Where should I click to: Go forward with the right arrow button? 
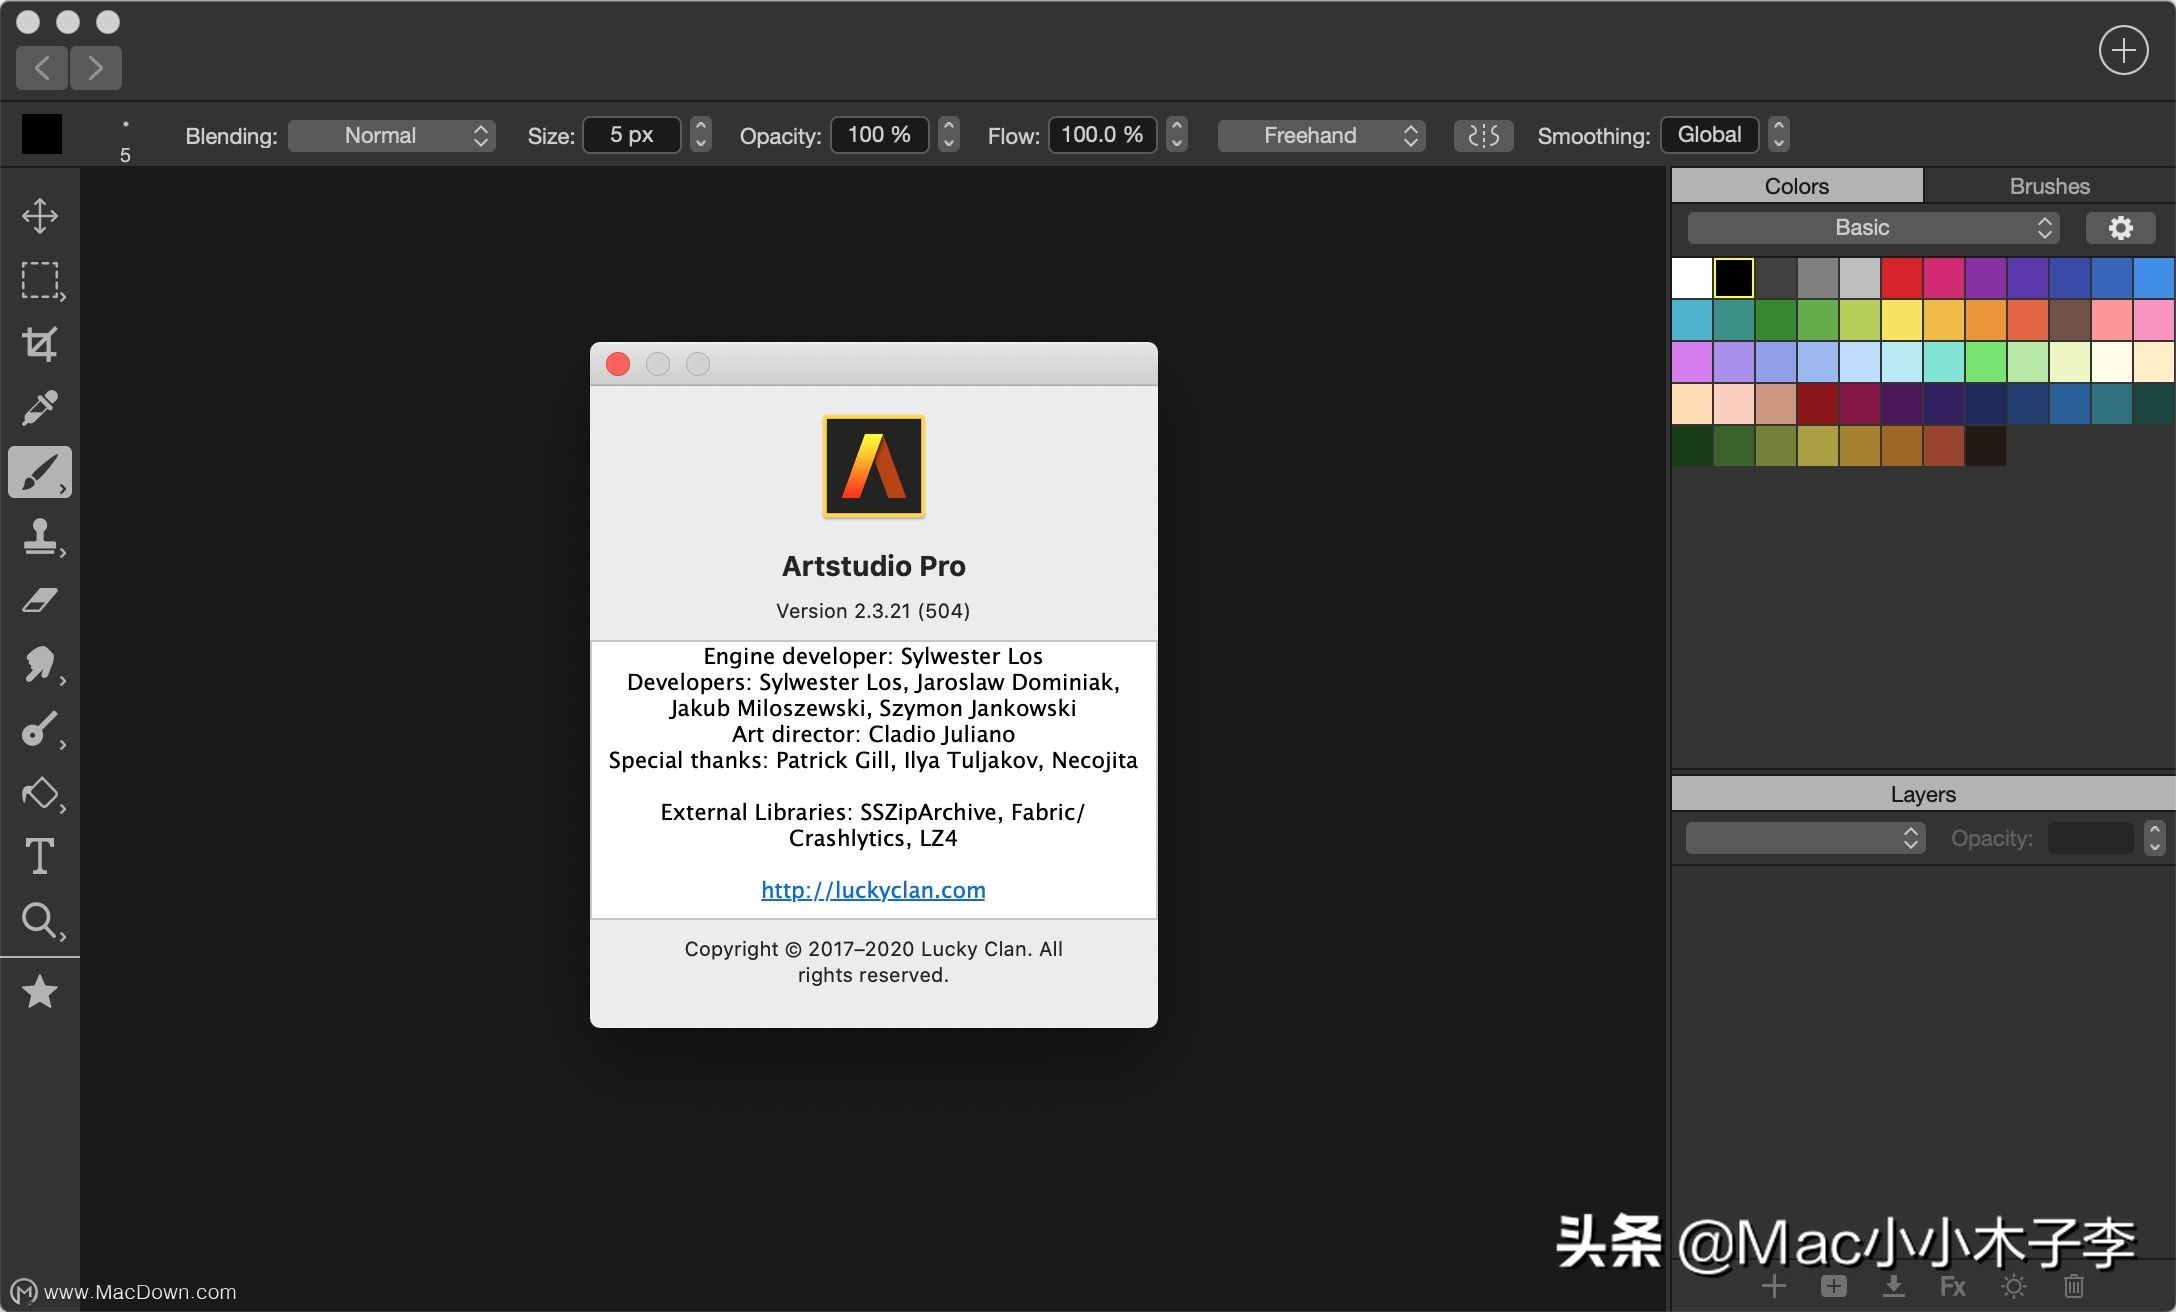(96, 68)
